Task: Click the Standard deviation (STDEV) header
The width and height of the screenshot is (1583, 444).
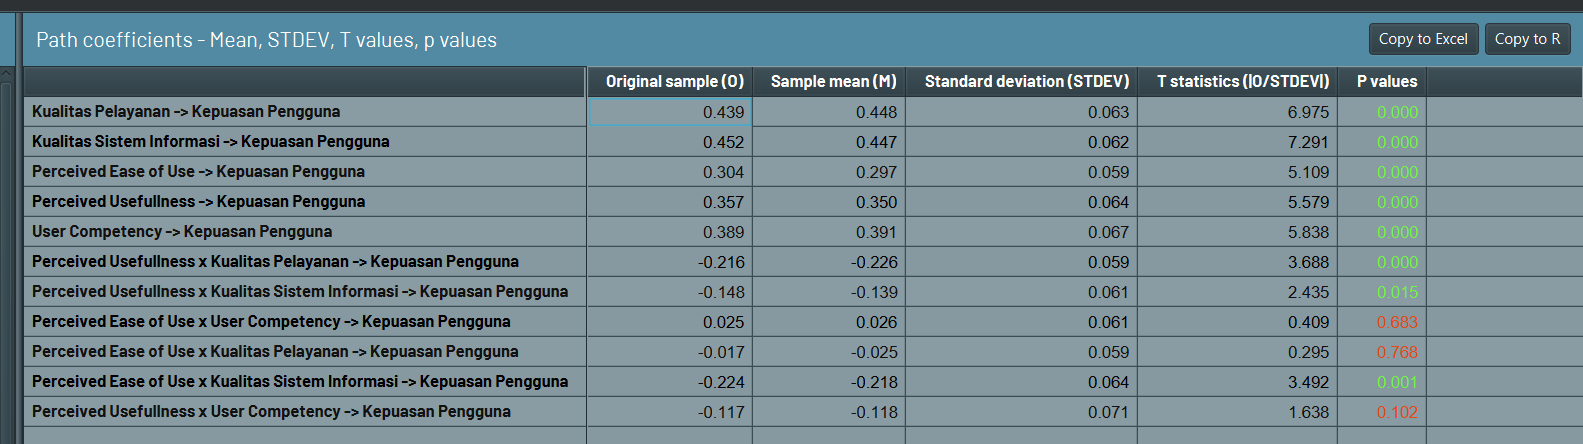Action: pyautogui.click(x=1026, y=81)
